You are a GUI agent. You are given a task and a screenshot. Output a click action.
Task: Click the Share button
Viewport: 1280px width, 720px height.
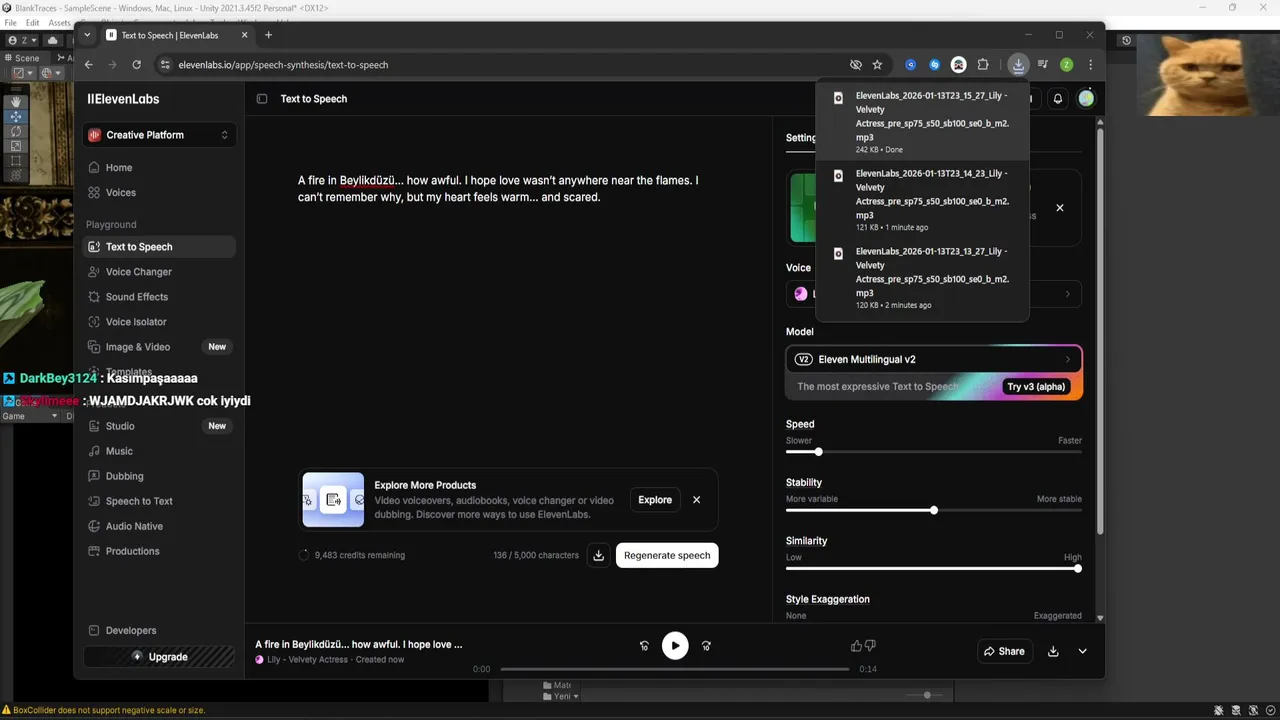click(1004, 651)
